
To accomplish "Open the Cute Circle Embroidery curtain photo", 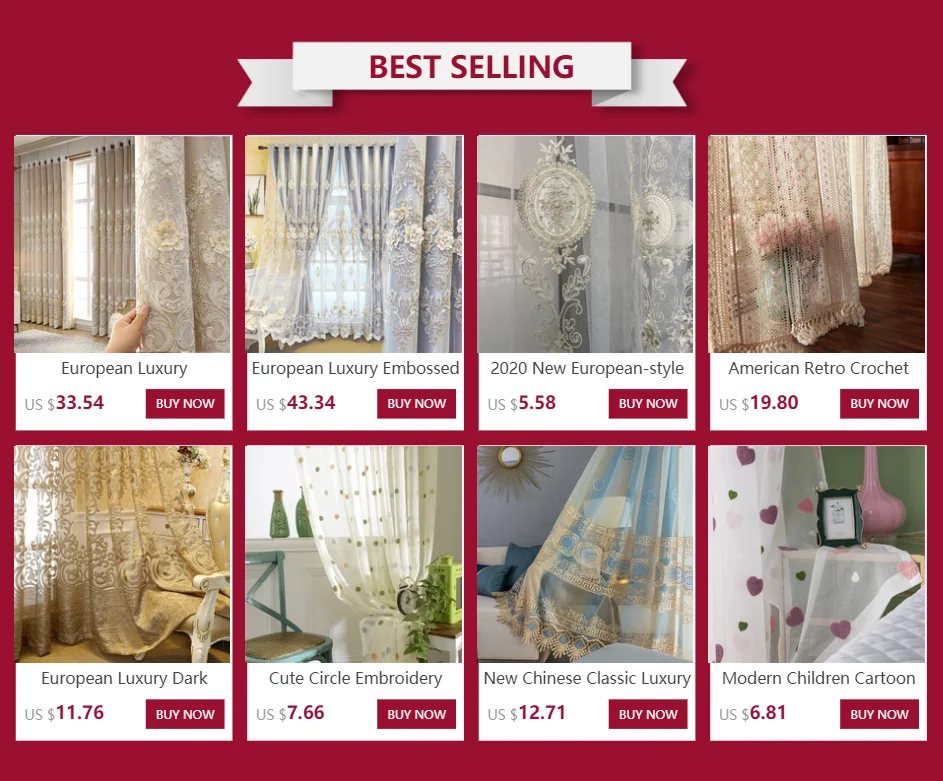I will pyautogui.click(x=354, y=554).
